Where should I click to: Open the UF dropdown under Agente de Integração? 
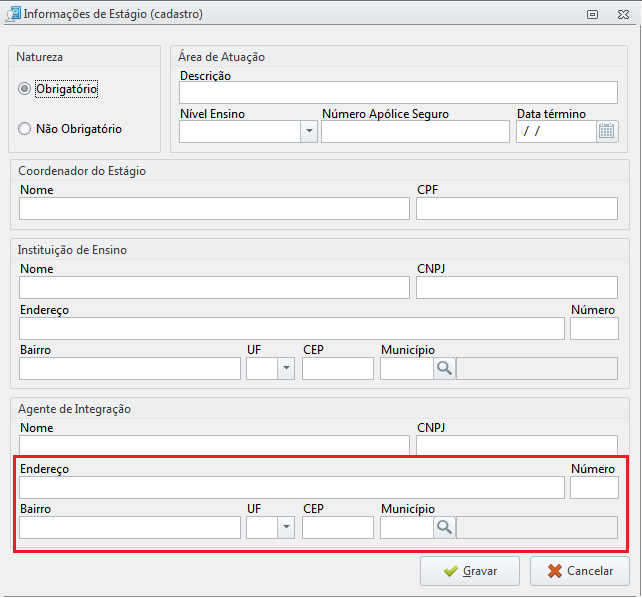click(286, 527)
